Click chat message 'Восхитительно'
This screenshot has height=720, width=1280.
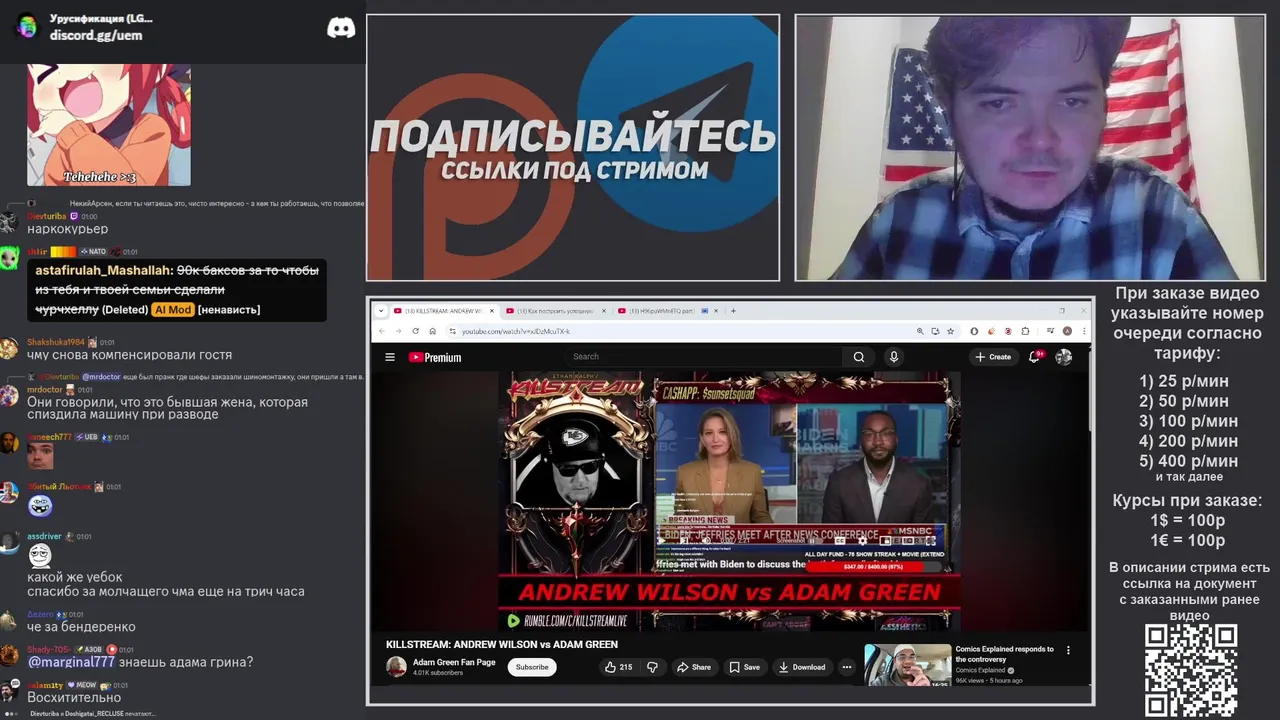tap(74, 697)
